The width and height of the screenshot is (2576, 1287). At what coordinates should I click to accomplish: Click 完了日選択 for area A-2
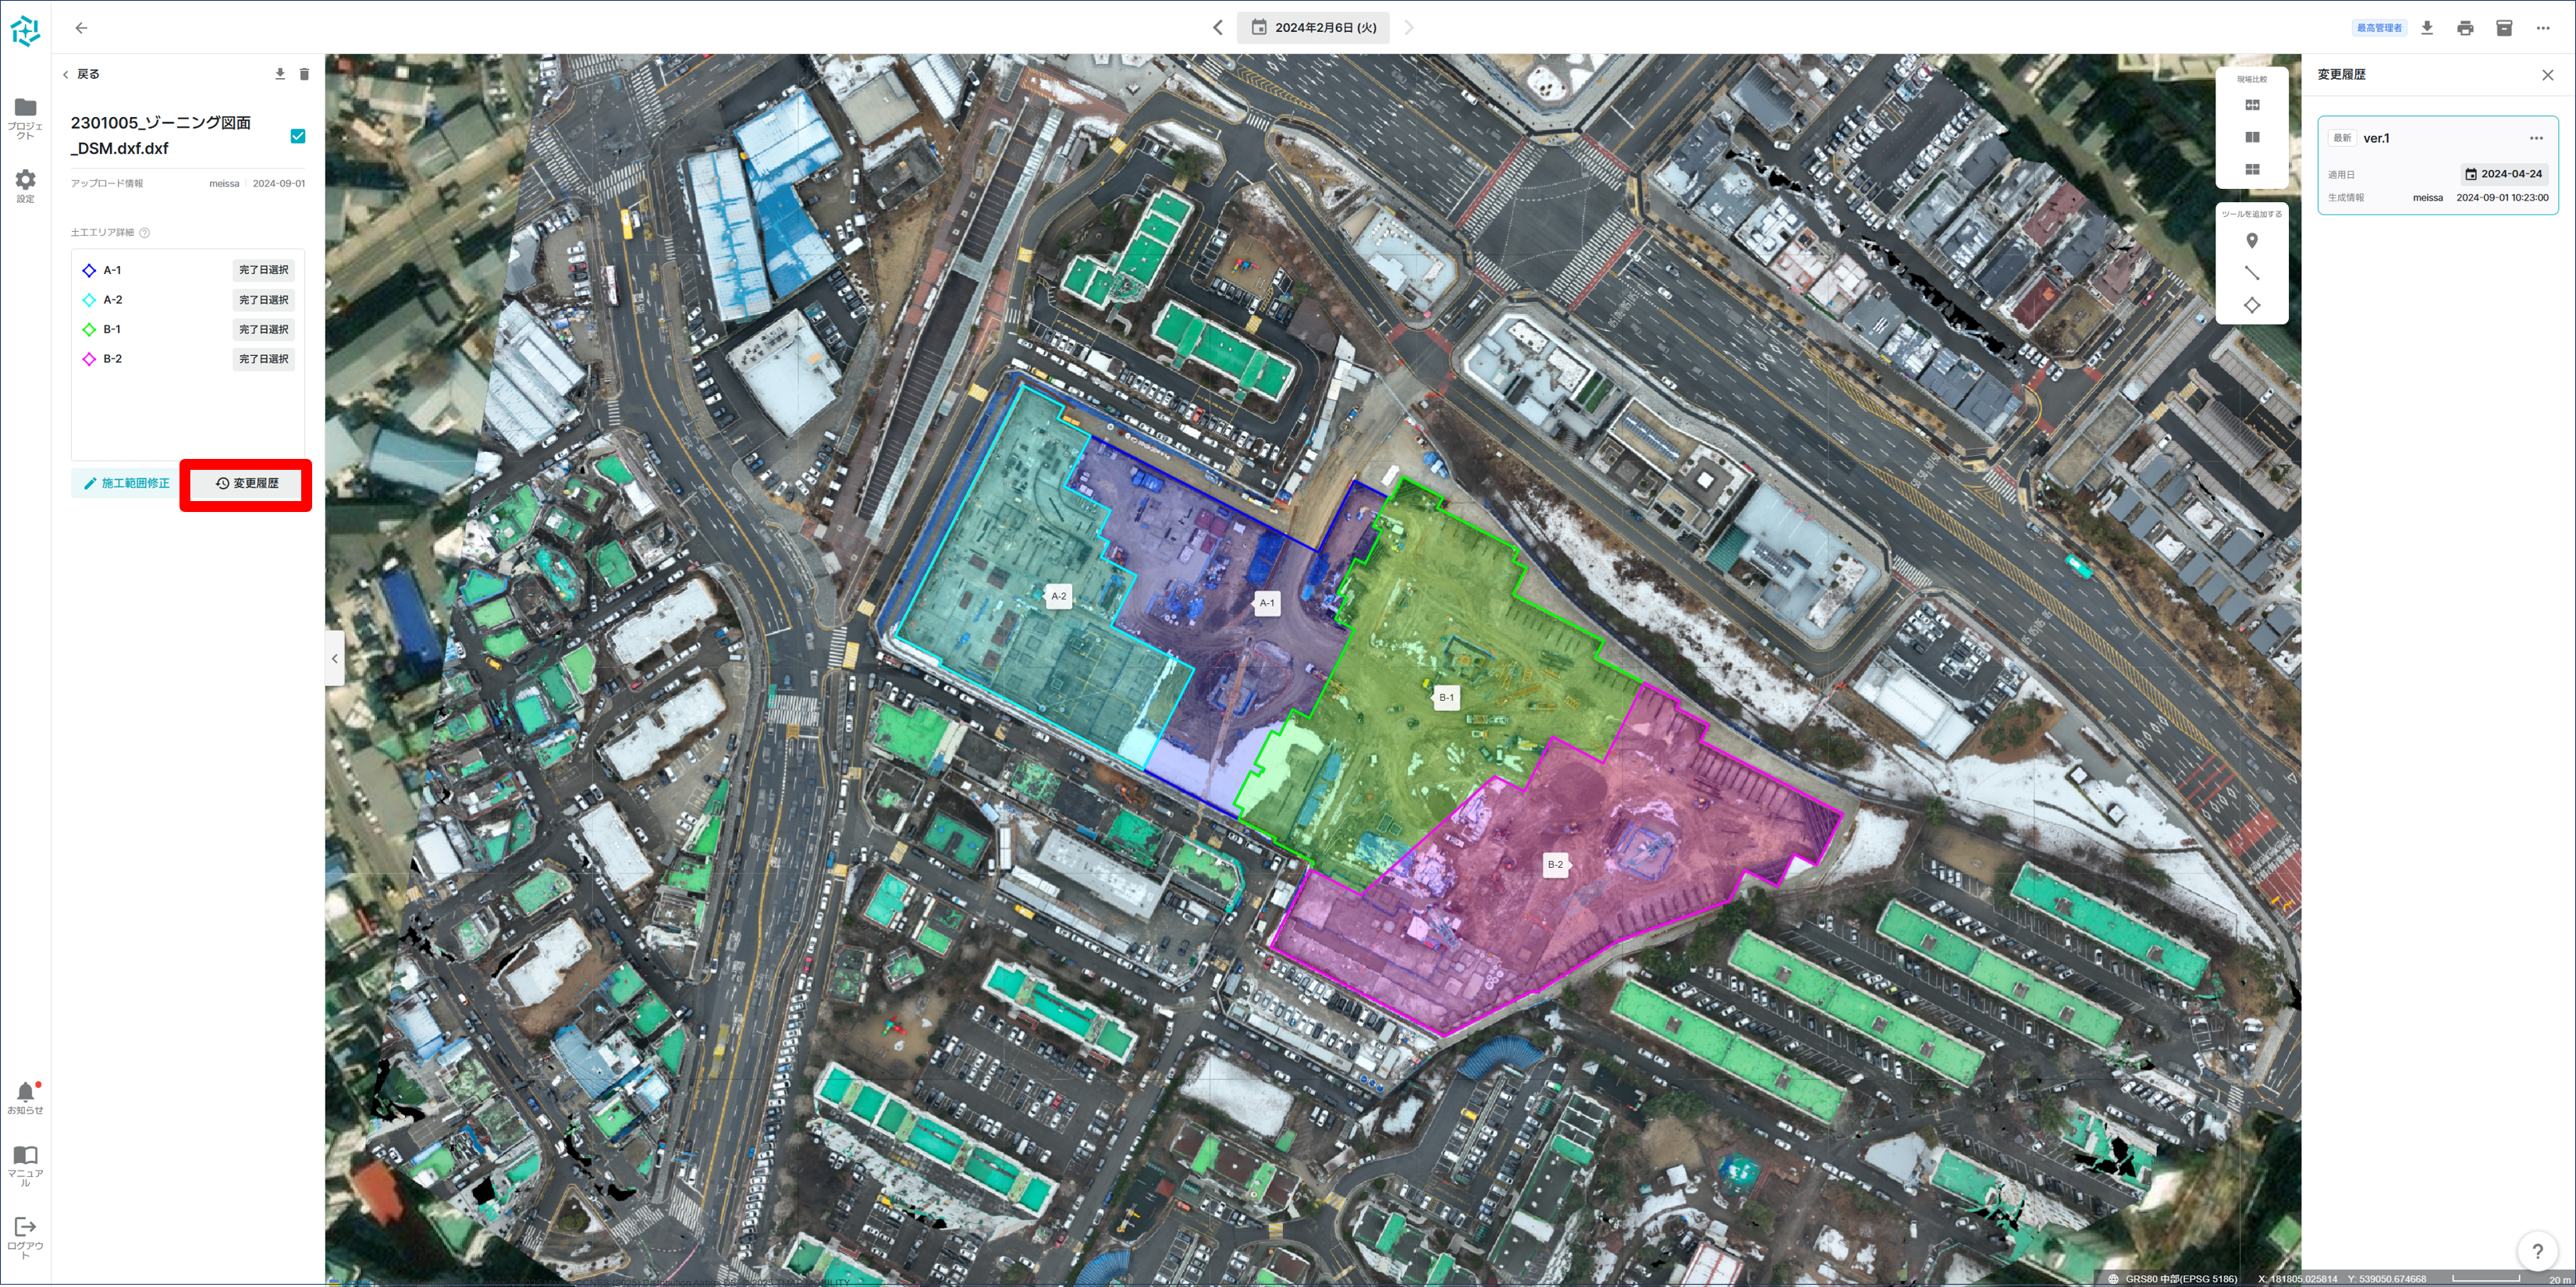263,300
